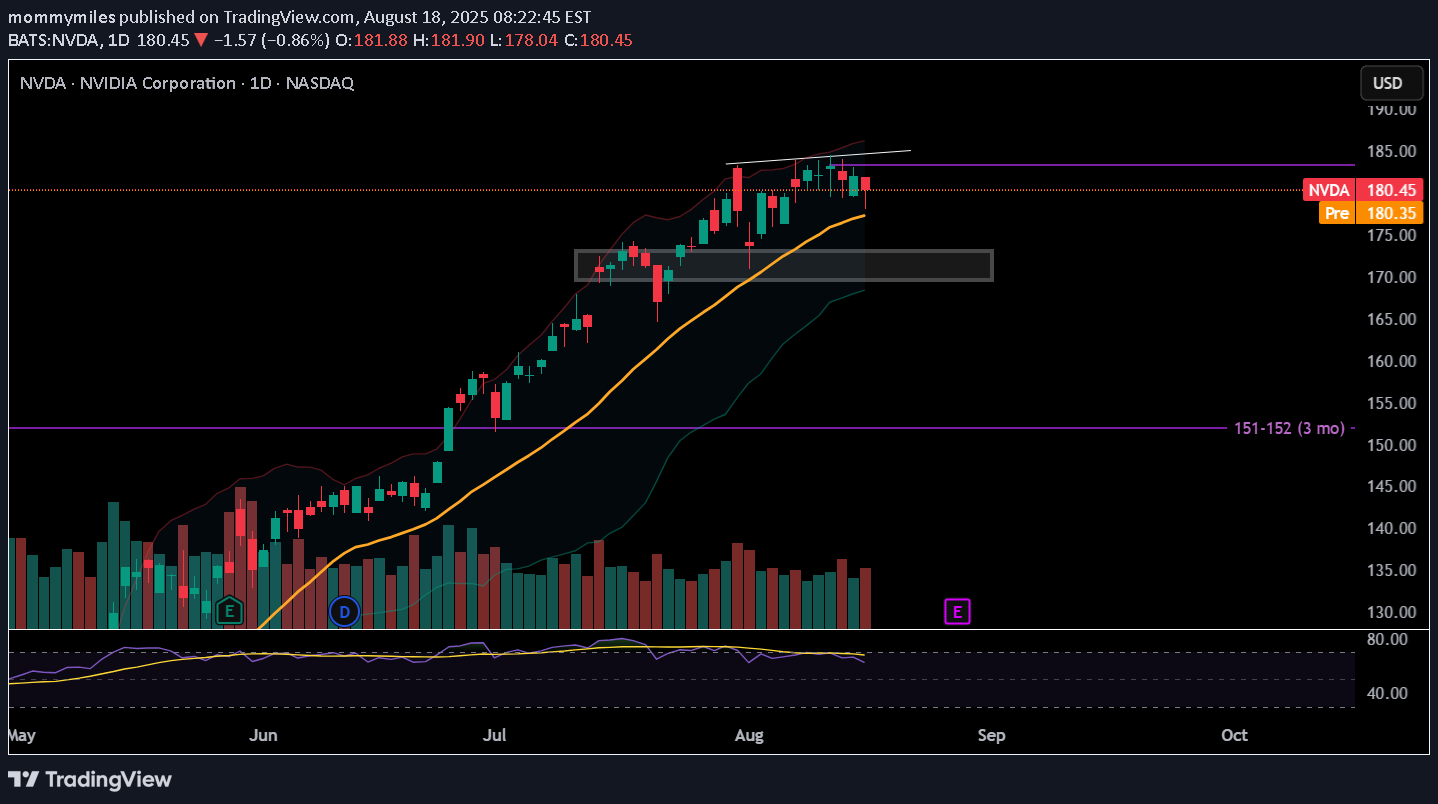Click the 170.00 price axis label
Screen dimensions: 1438x804
coord(1392,278)
